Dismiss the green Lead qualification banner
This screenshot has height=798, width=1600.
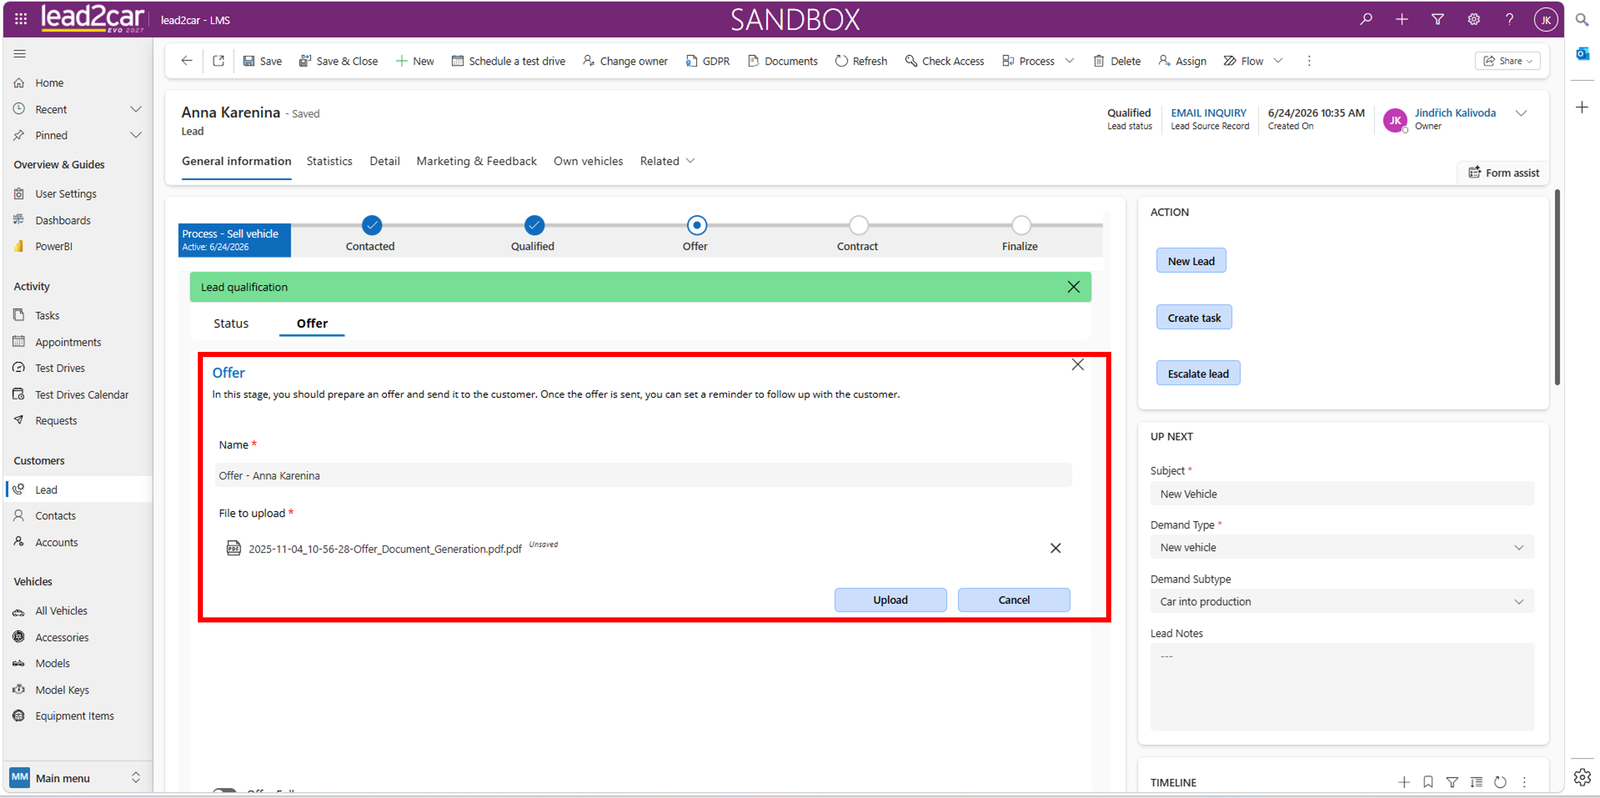click(x=1074, y=287)
